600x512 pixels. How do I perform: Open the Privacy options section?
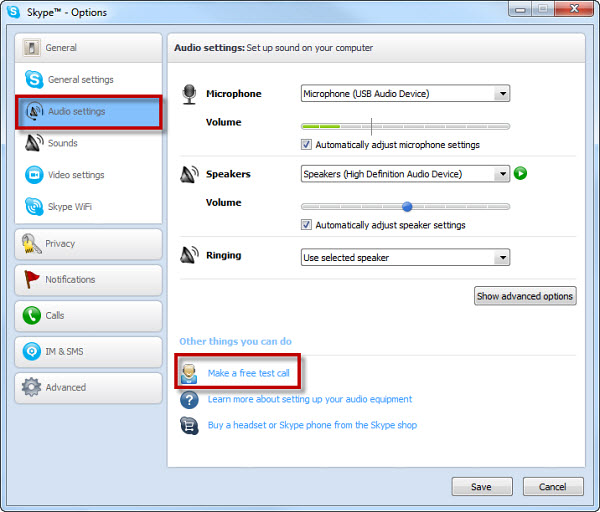88,244
